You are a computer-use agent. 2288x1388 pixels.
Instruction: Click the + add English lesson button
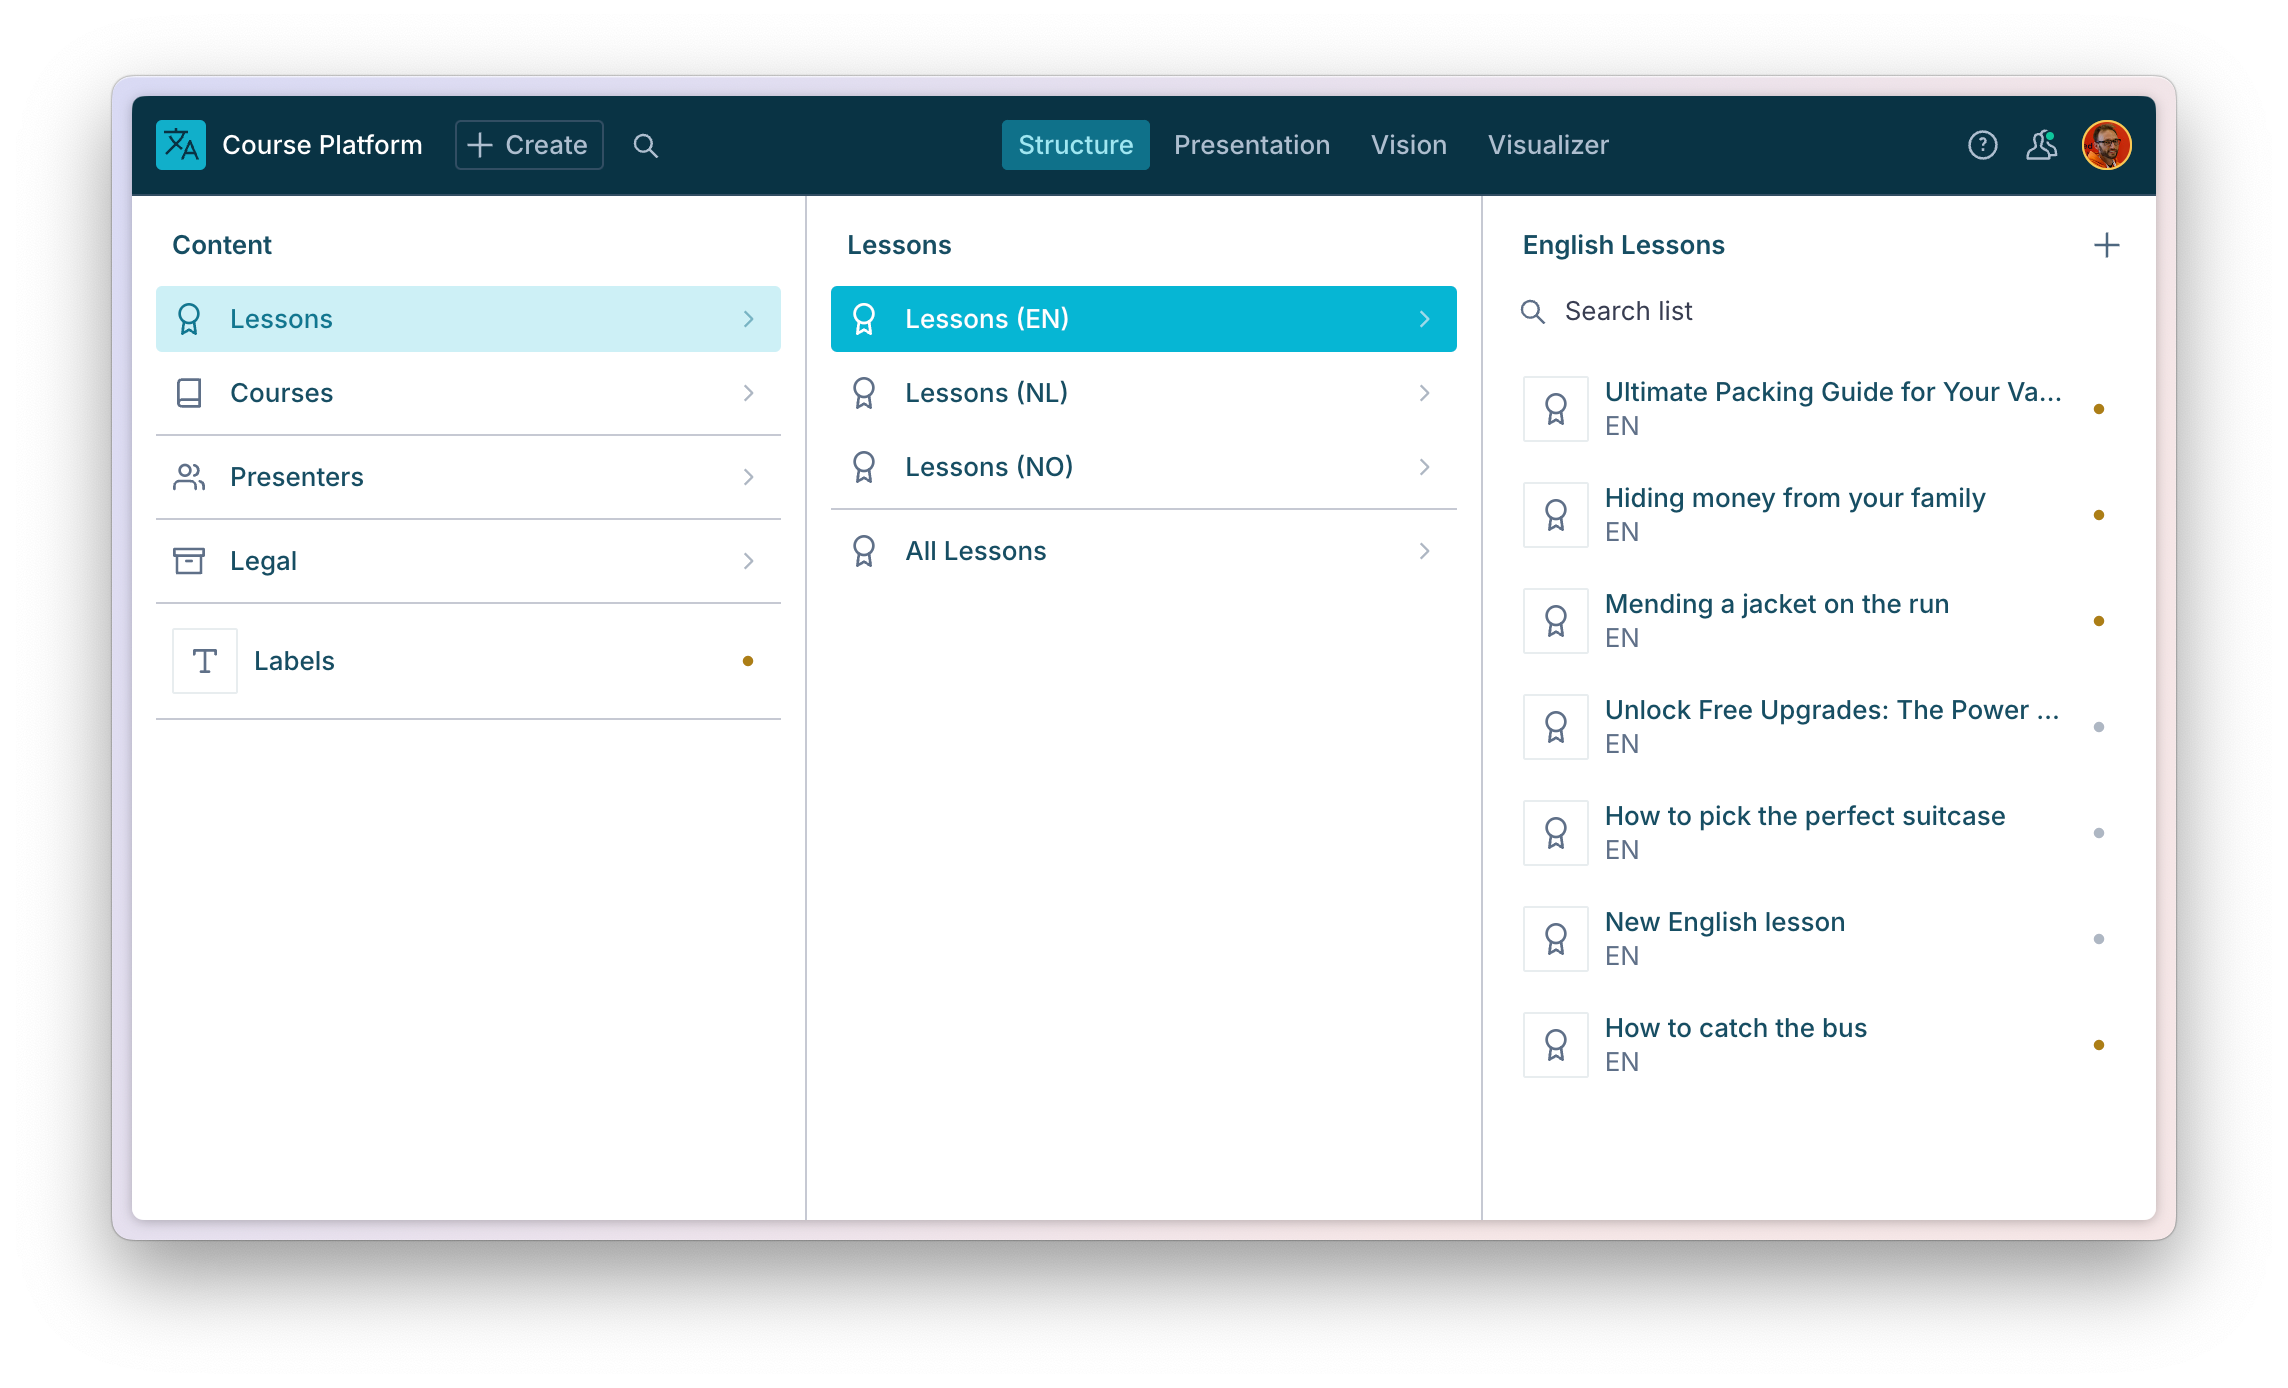point(2107,245)
